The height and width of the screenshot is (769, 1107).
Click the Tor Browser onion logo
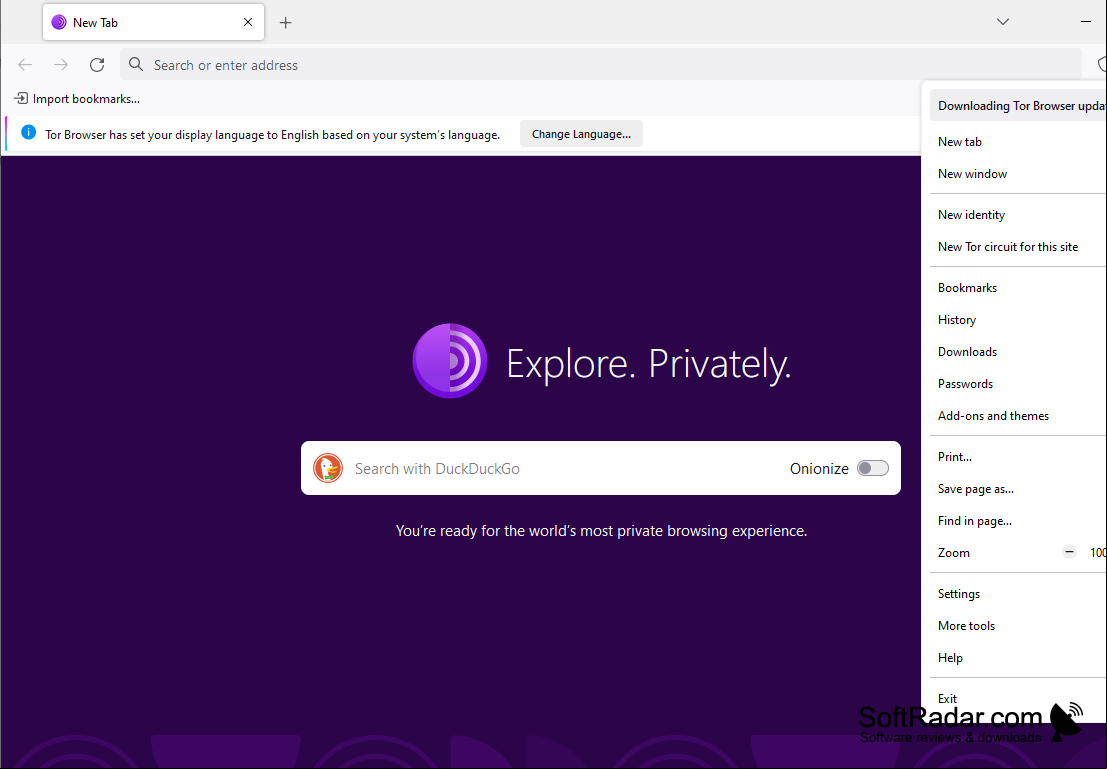(x=450, y=361)
